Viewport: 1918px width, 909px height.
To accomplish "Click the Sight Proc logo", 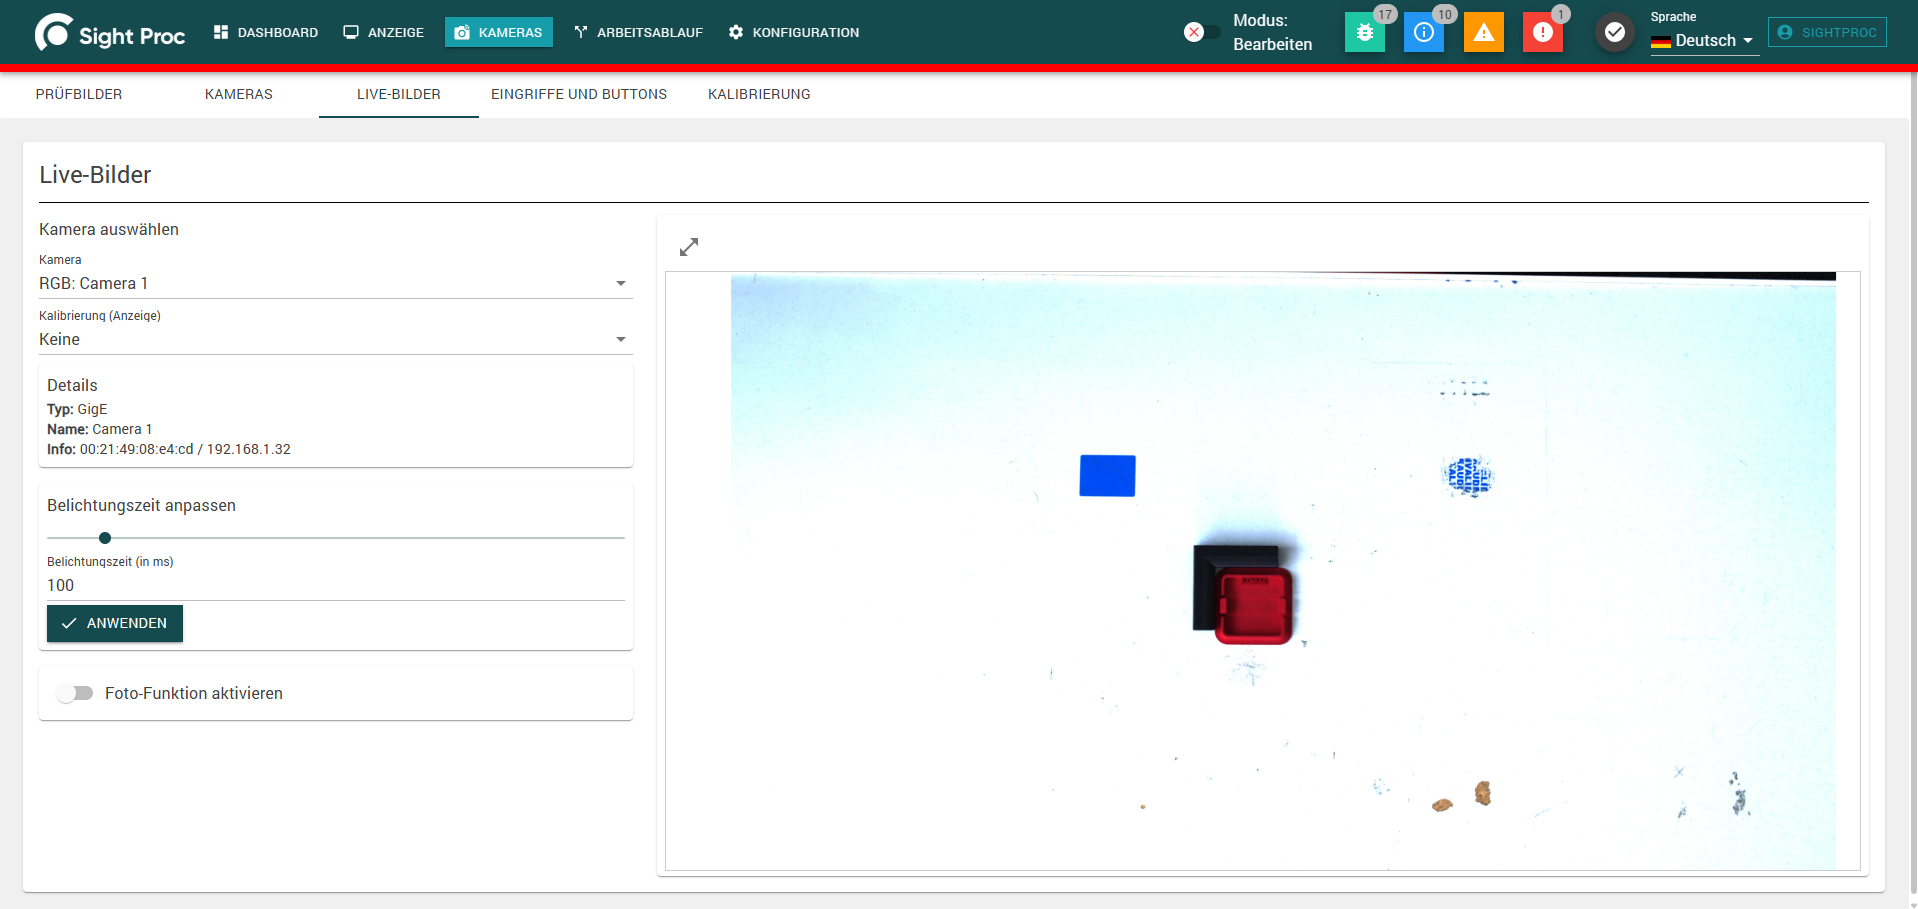I will (x=110, y=33).
